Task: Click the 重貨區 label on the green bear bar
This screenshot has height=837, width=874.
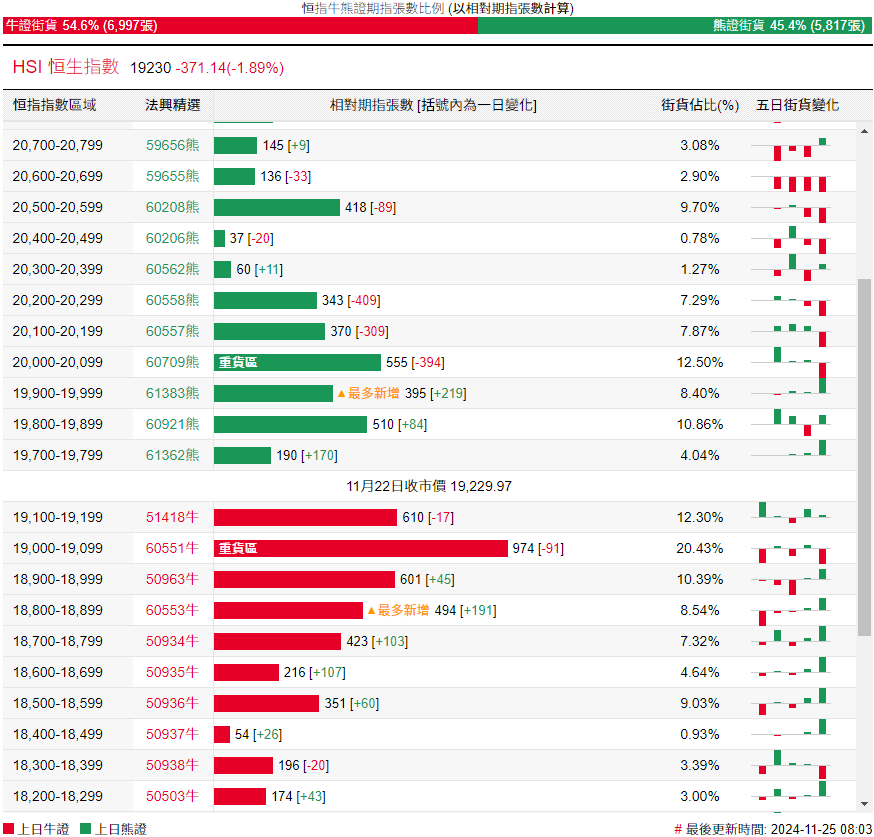Action: tap(238, 362)
